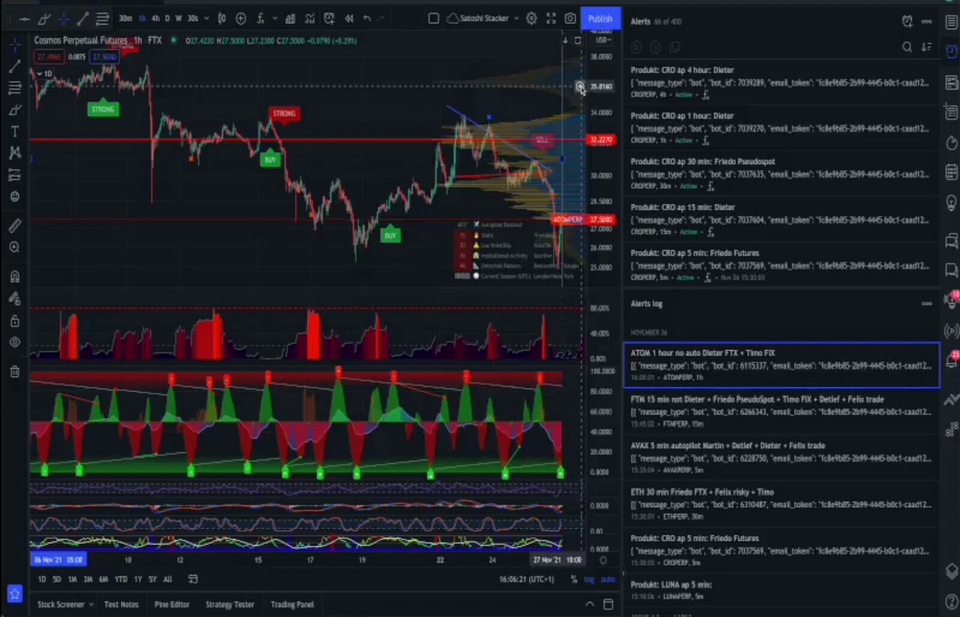960x617 pixels.
Task: Toggle the log scale button
Action: coord(589,579)
